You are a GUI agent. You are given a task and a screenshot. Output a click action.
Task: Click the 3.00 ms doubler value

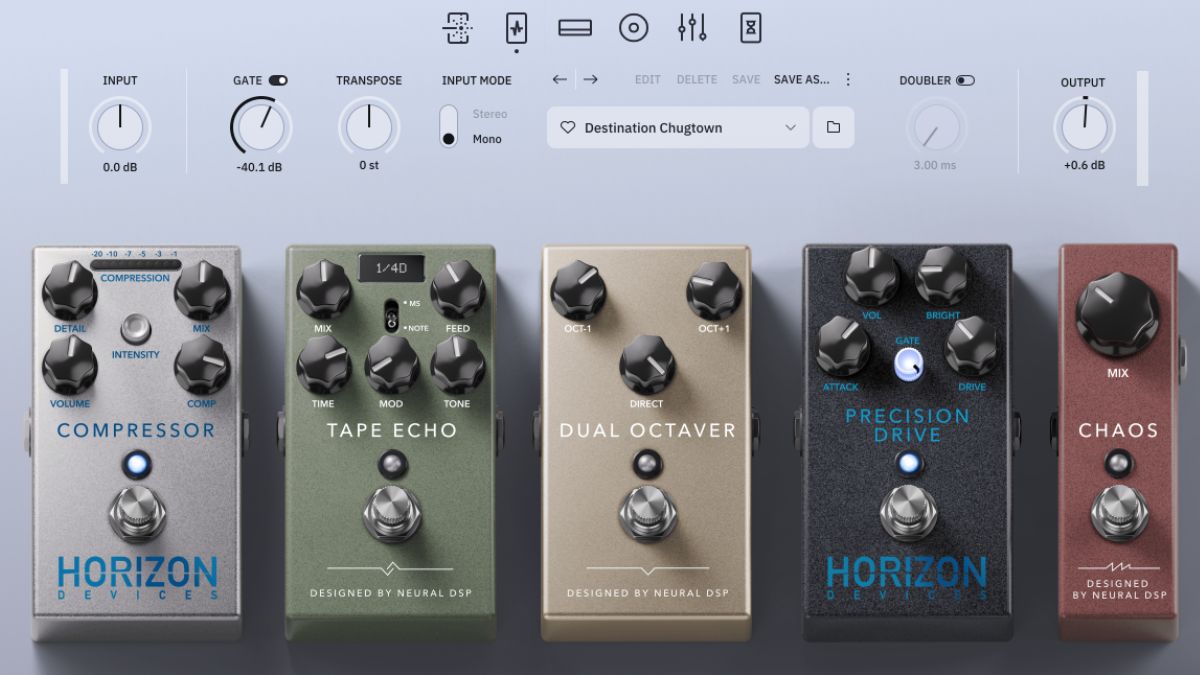[935, 165]
